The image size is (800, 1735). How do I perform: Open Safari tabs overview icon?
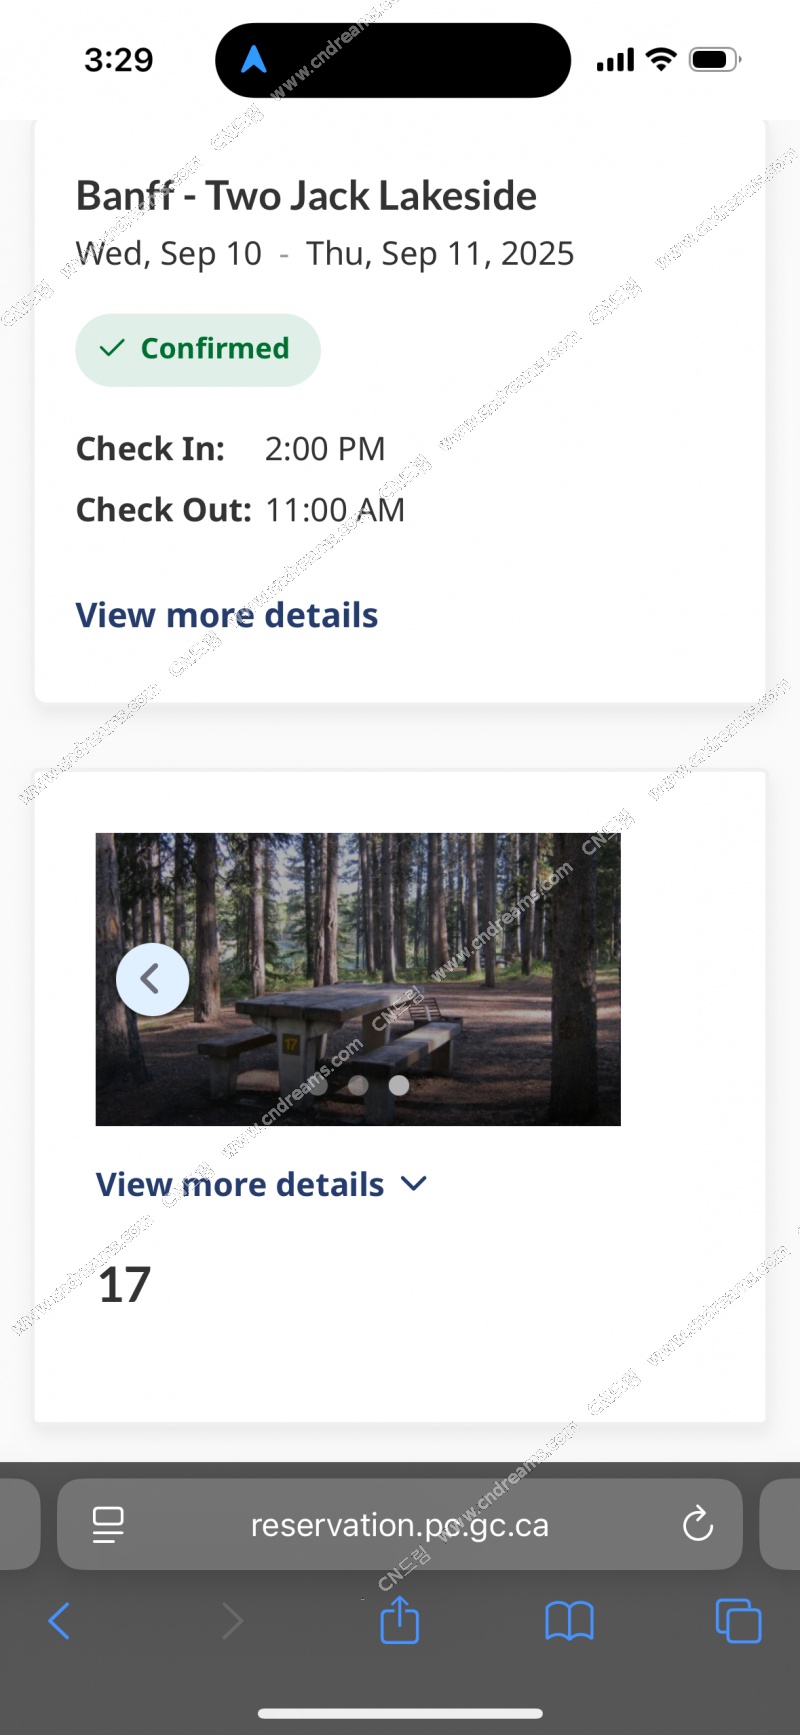click(x=738, y=1621)
